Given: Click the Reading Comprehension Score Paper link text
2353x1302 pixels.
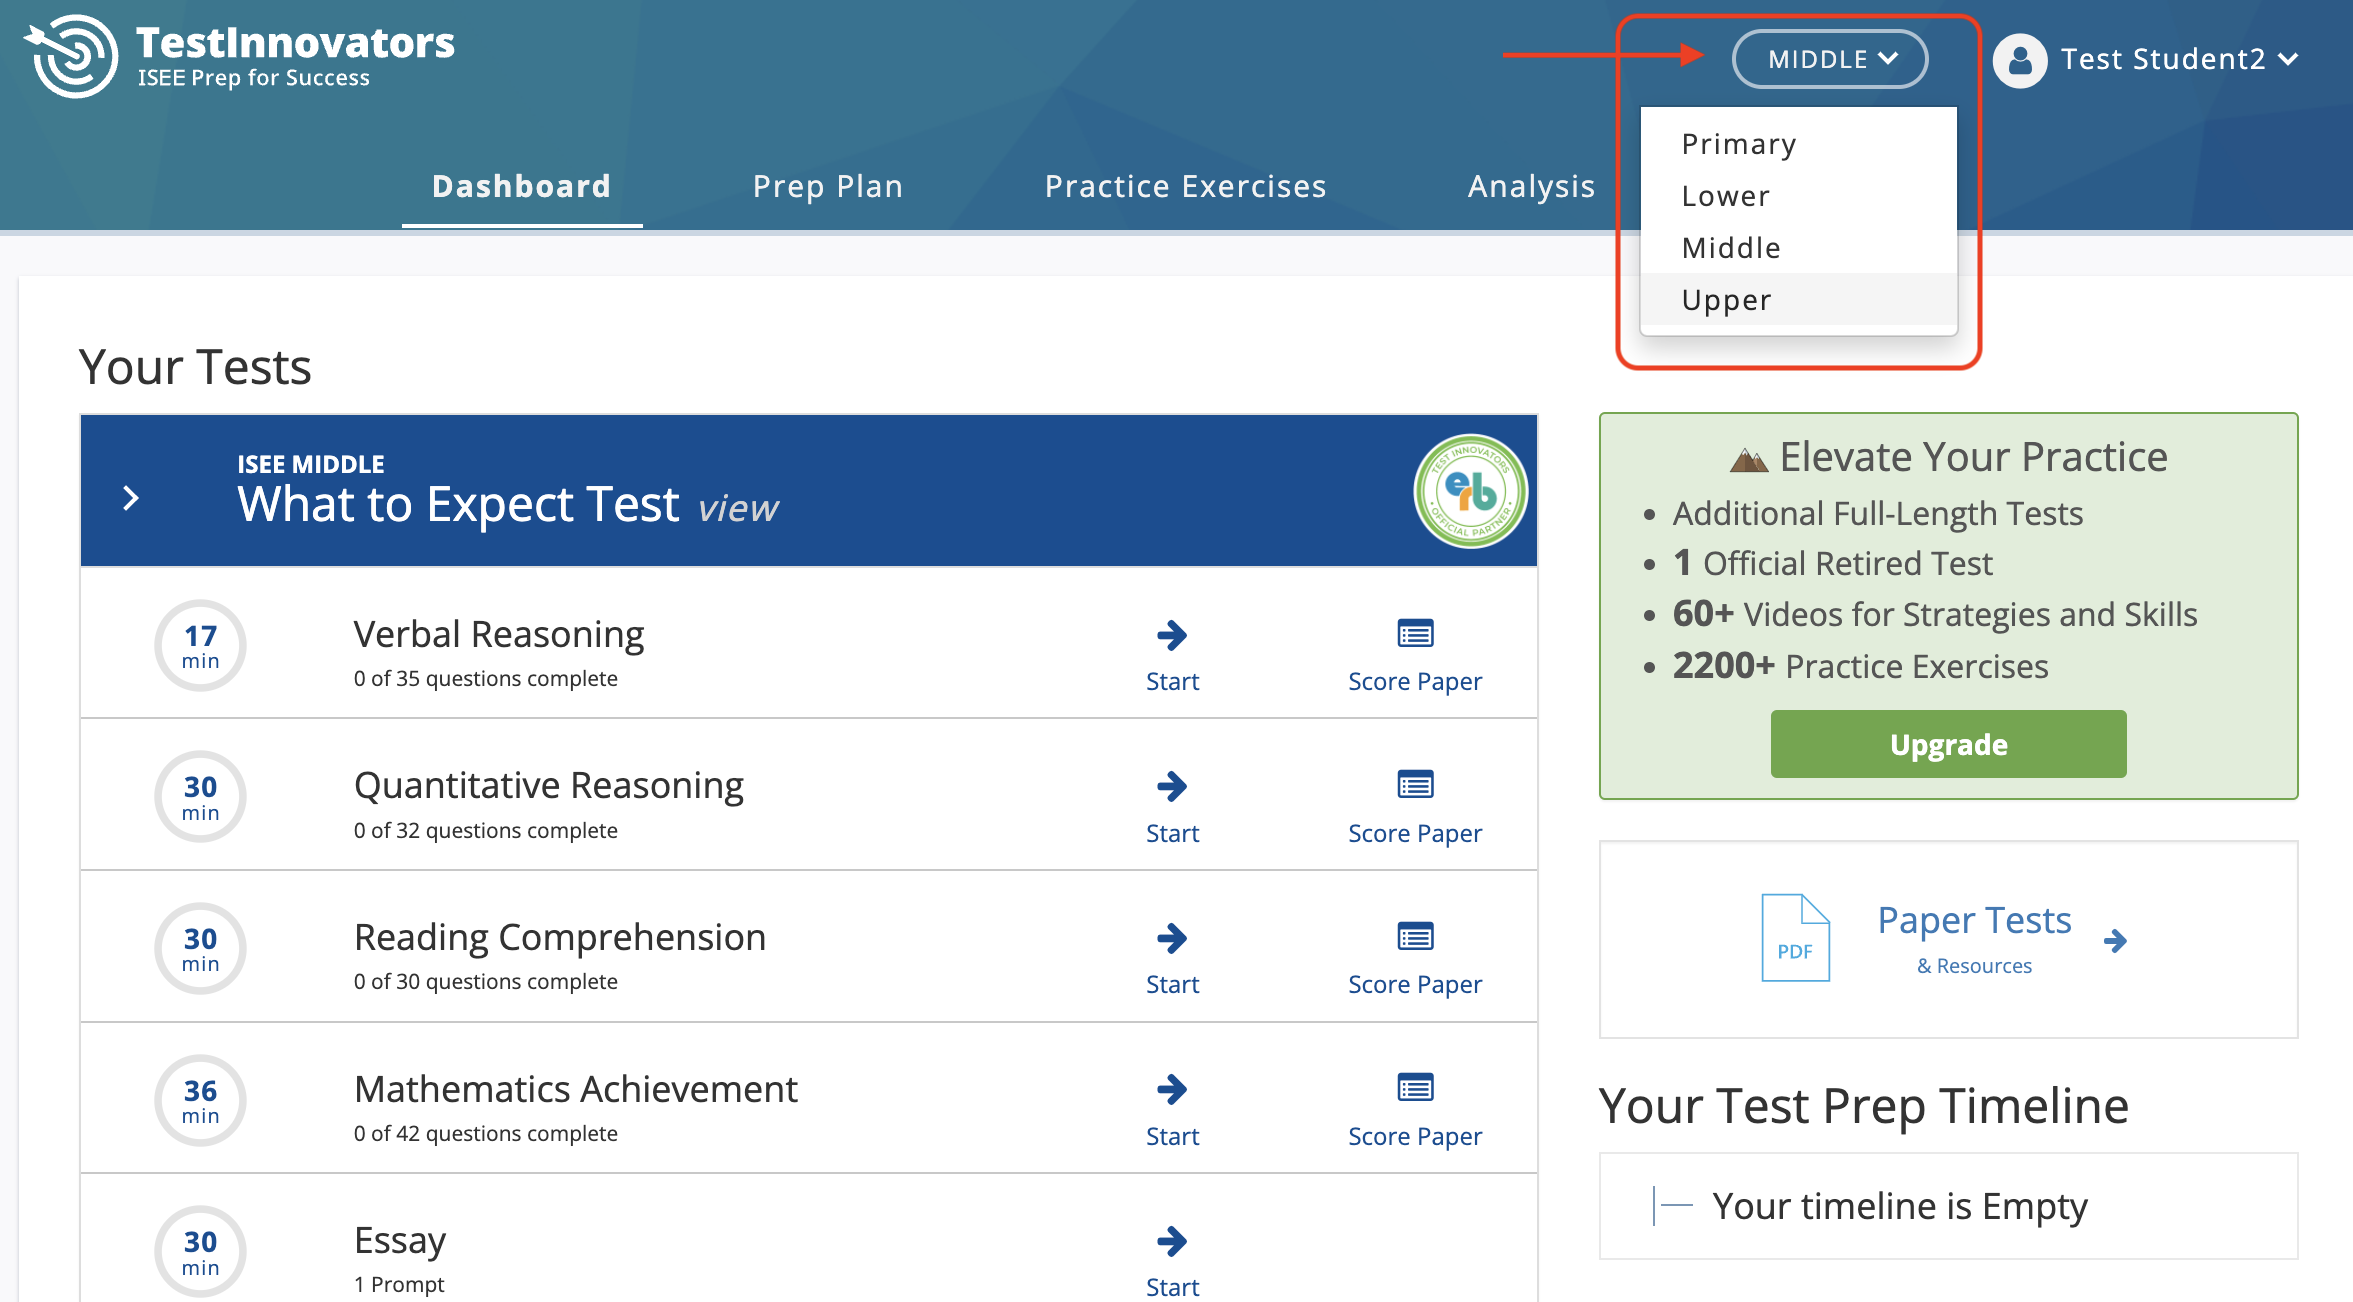Looking at the screenshot, I should coord(1415,985).
